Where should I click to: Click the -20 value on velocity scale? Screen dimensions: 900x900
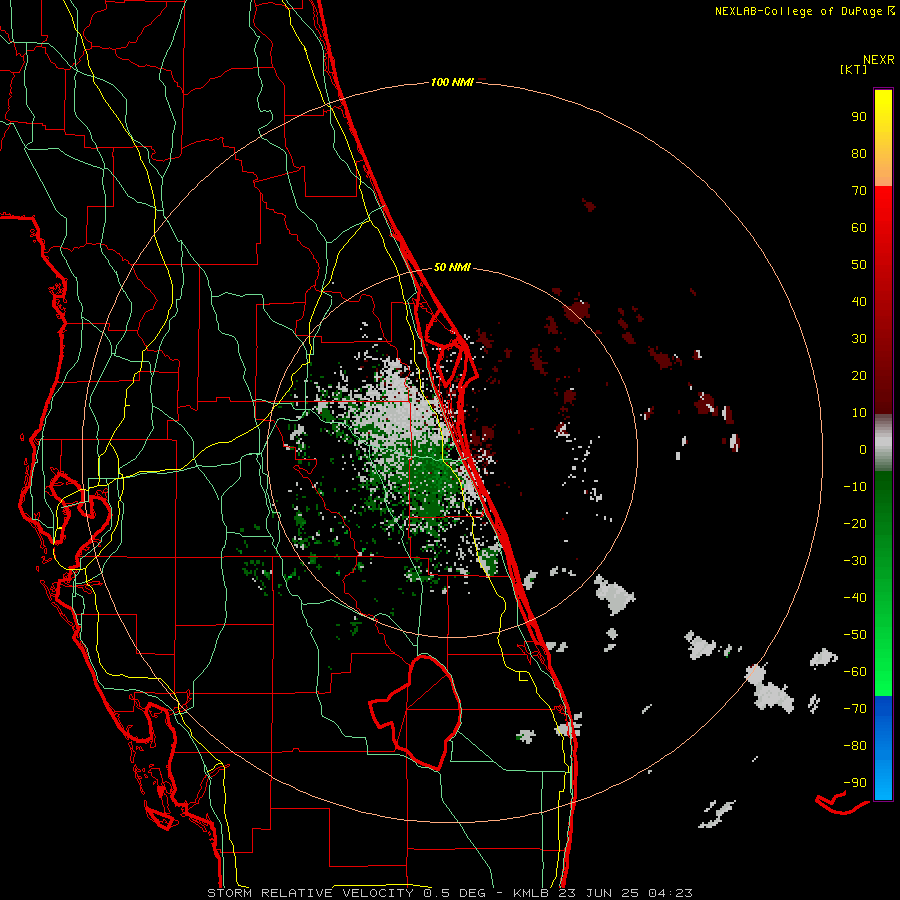855,523
